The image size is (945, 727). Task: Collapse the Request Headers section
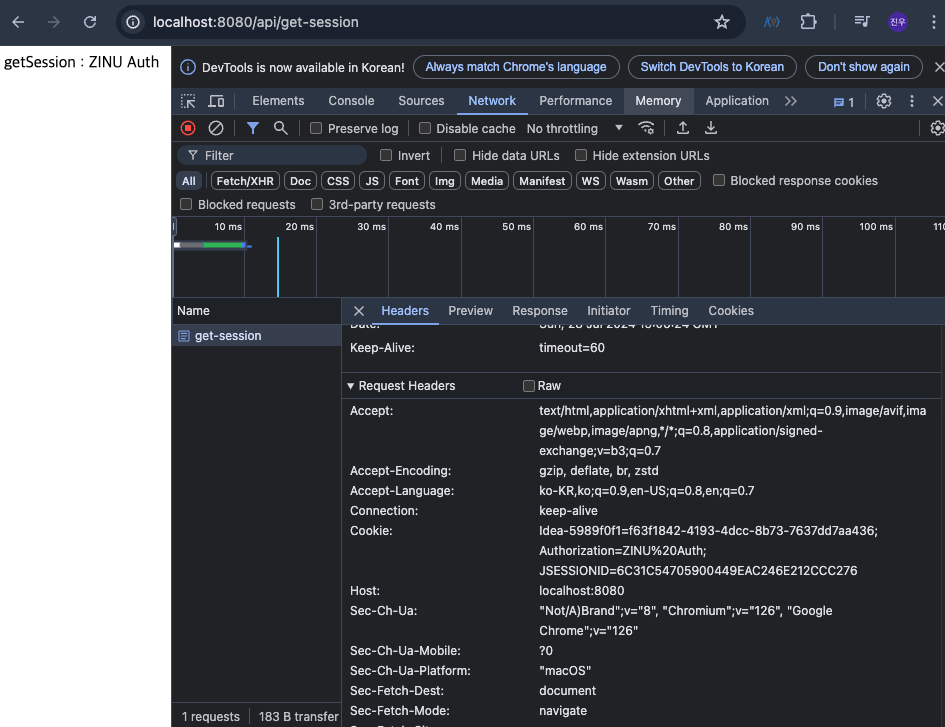[350, 386]
